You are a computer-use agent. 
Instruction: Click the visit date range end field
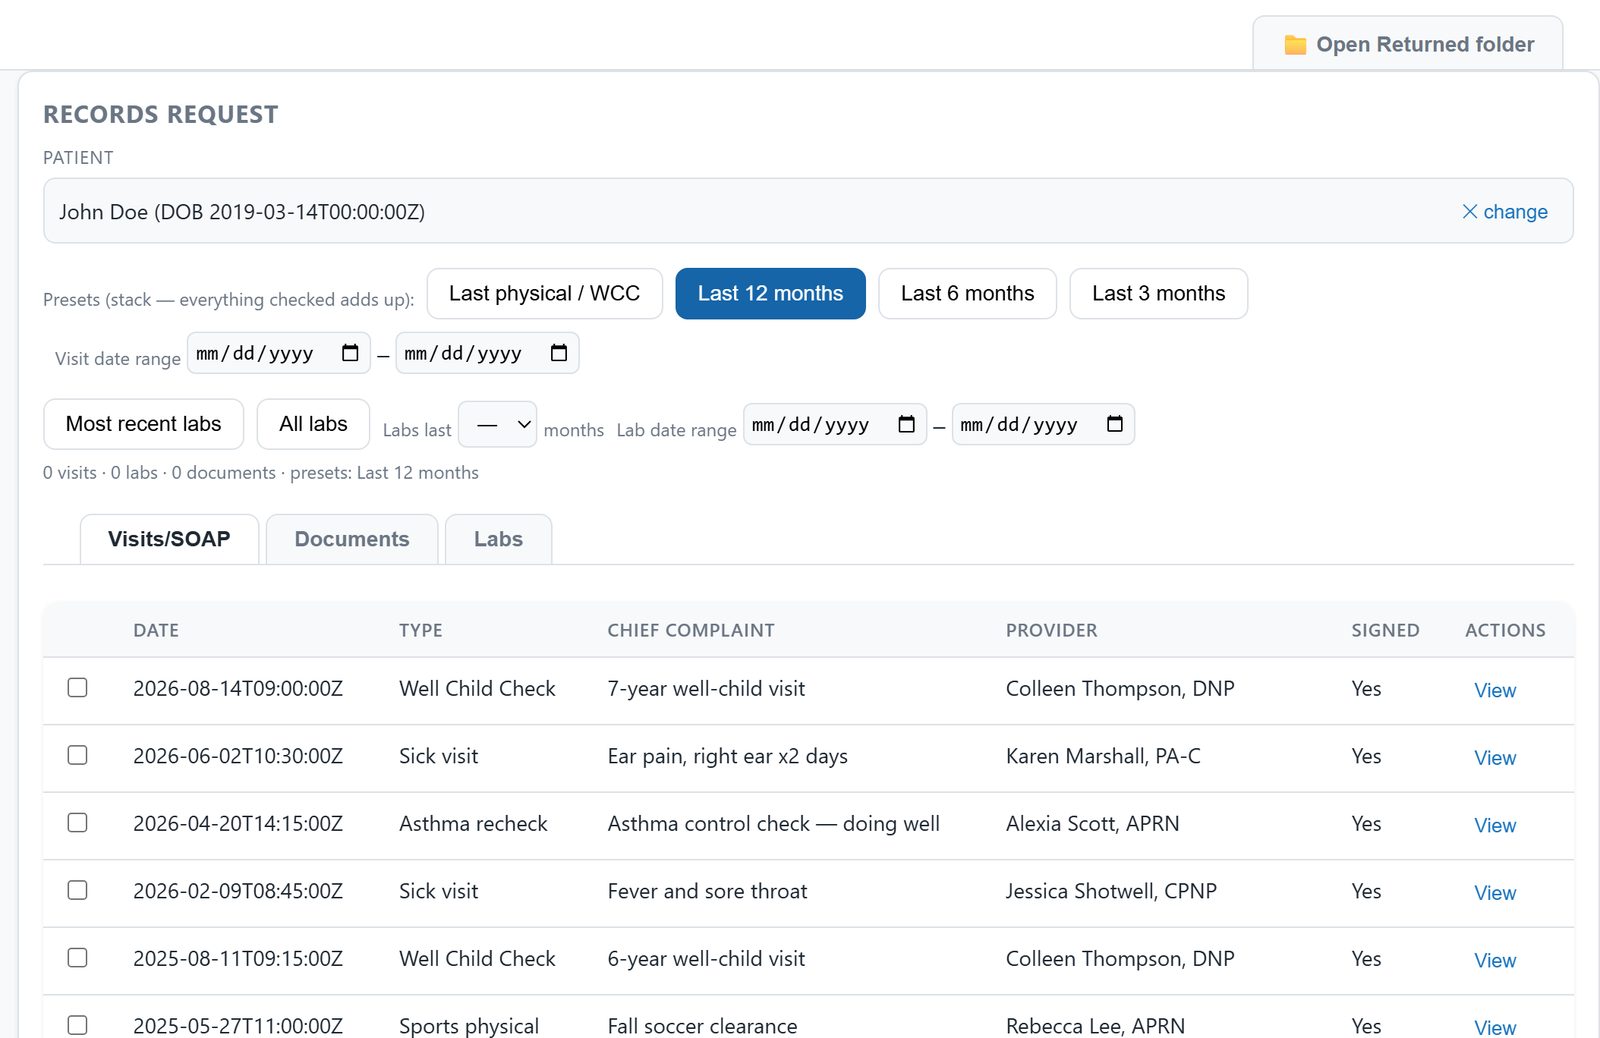487,353
